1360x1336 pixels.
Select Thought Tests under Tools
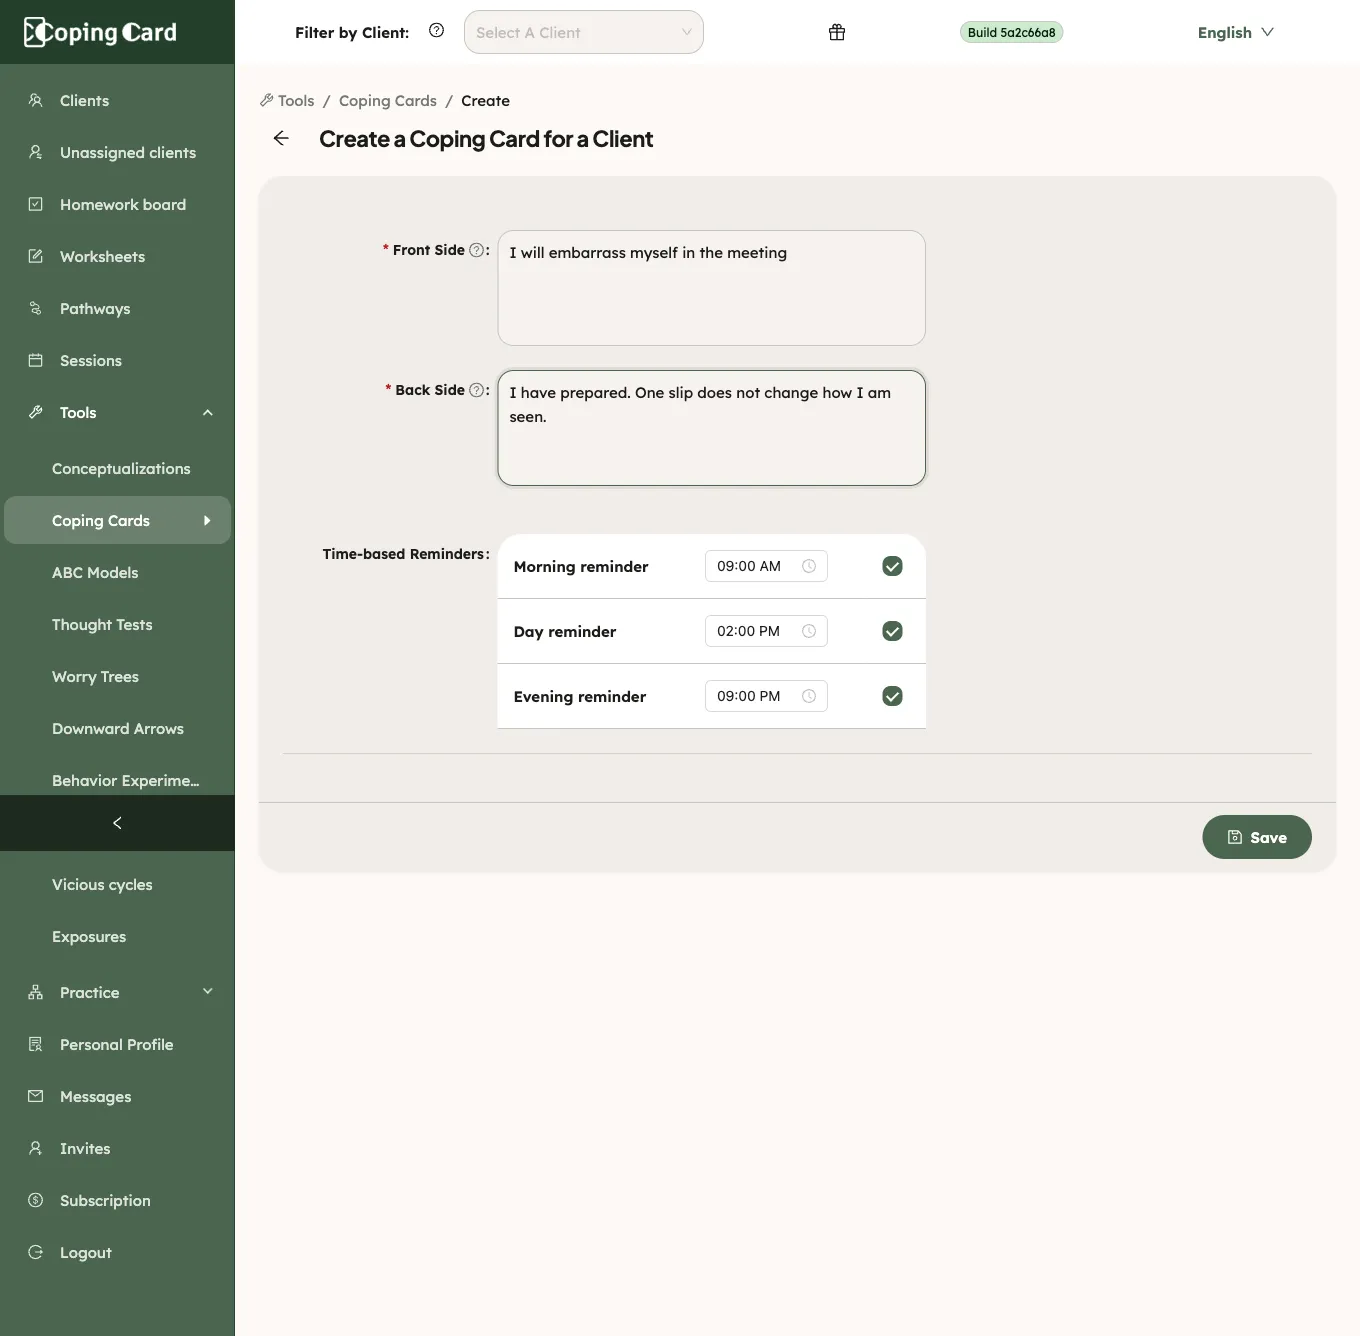(x=117, y=624)
